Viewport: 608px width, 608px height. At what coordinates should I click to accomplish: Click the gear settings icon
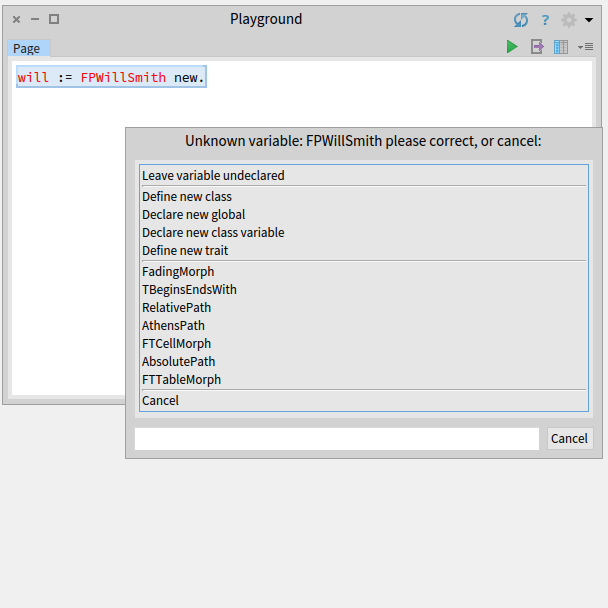[x=568, y=20]
